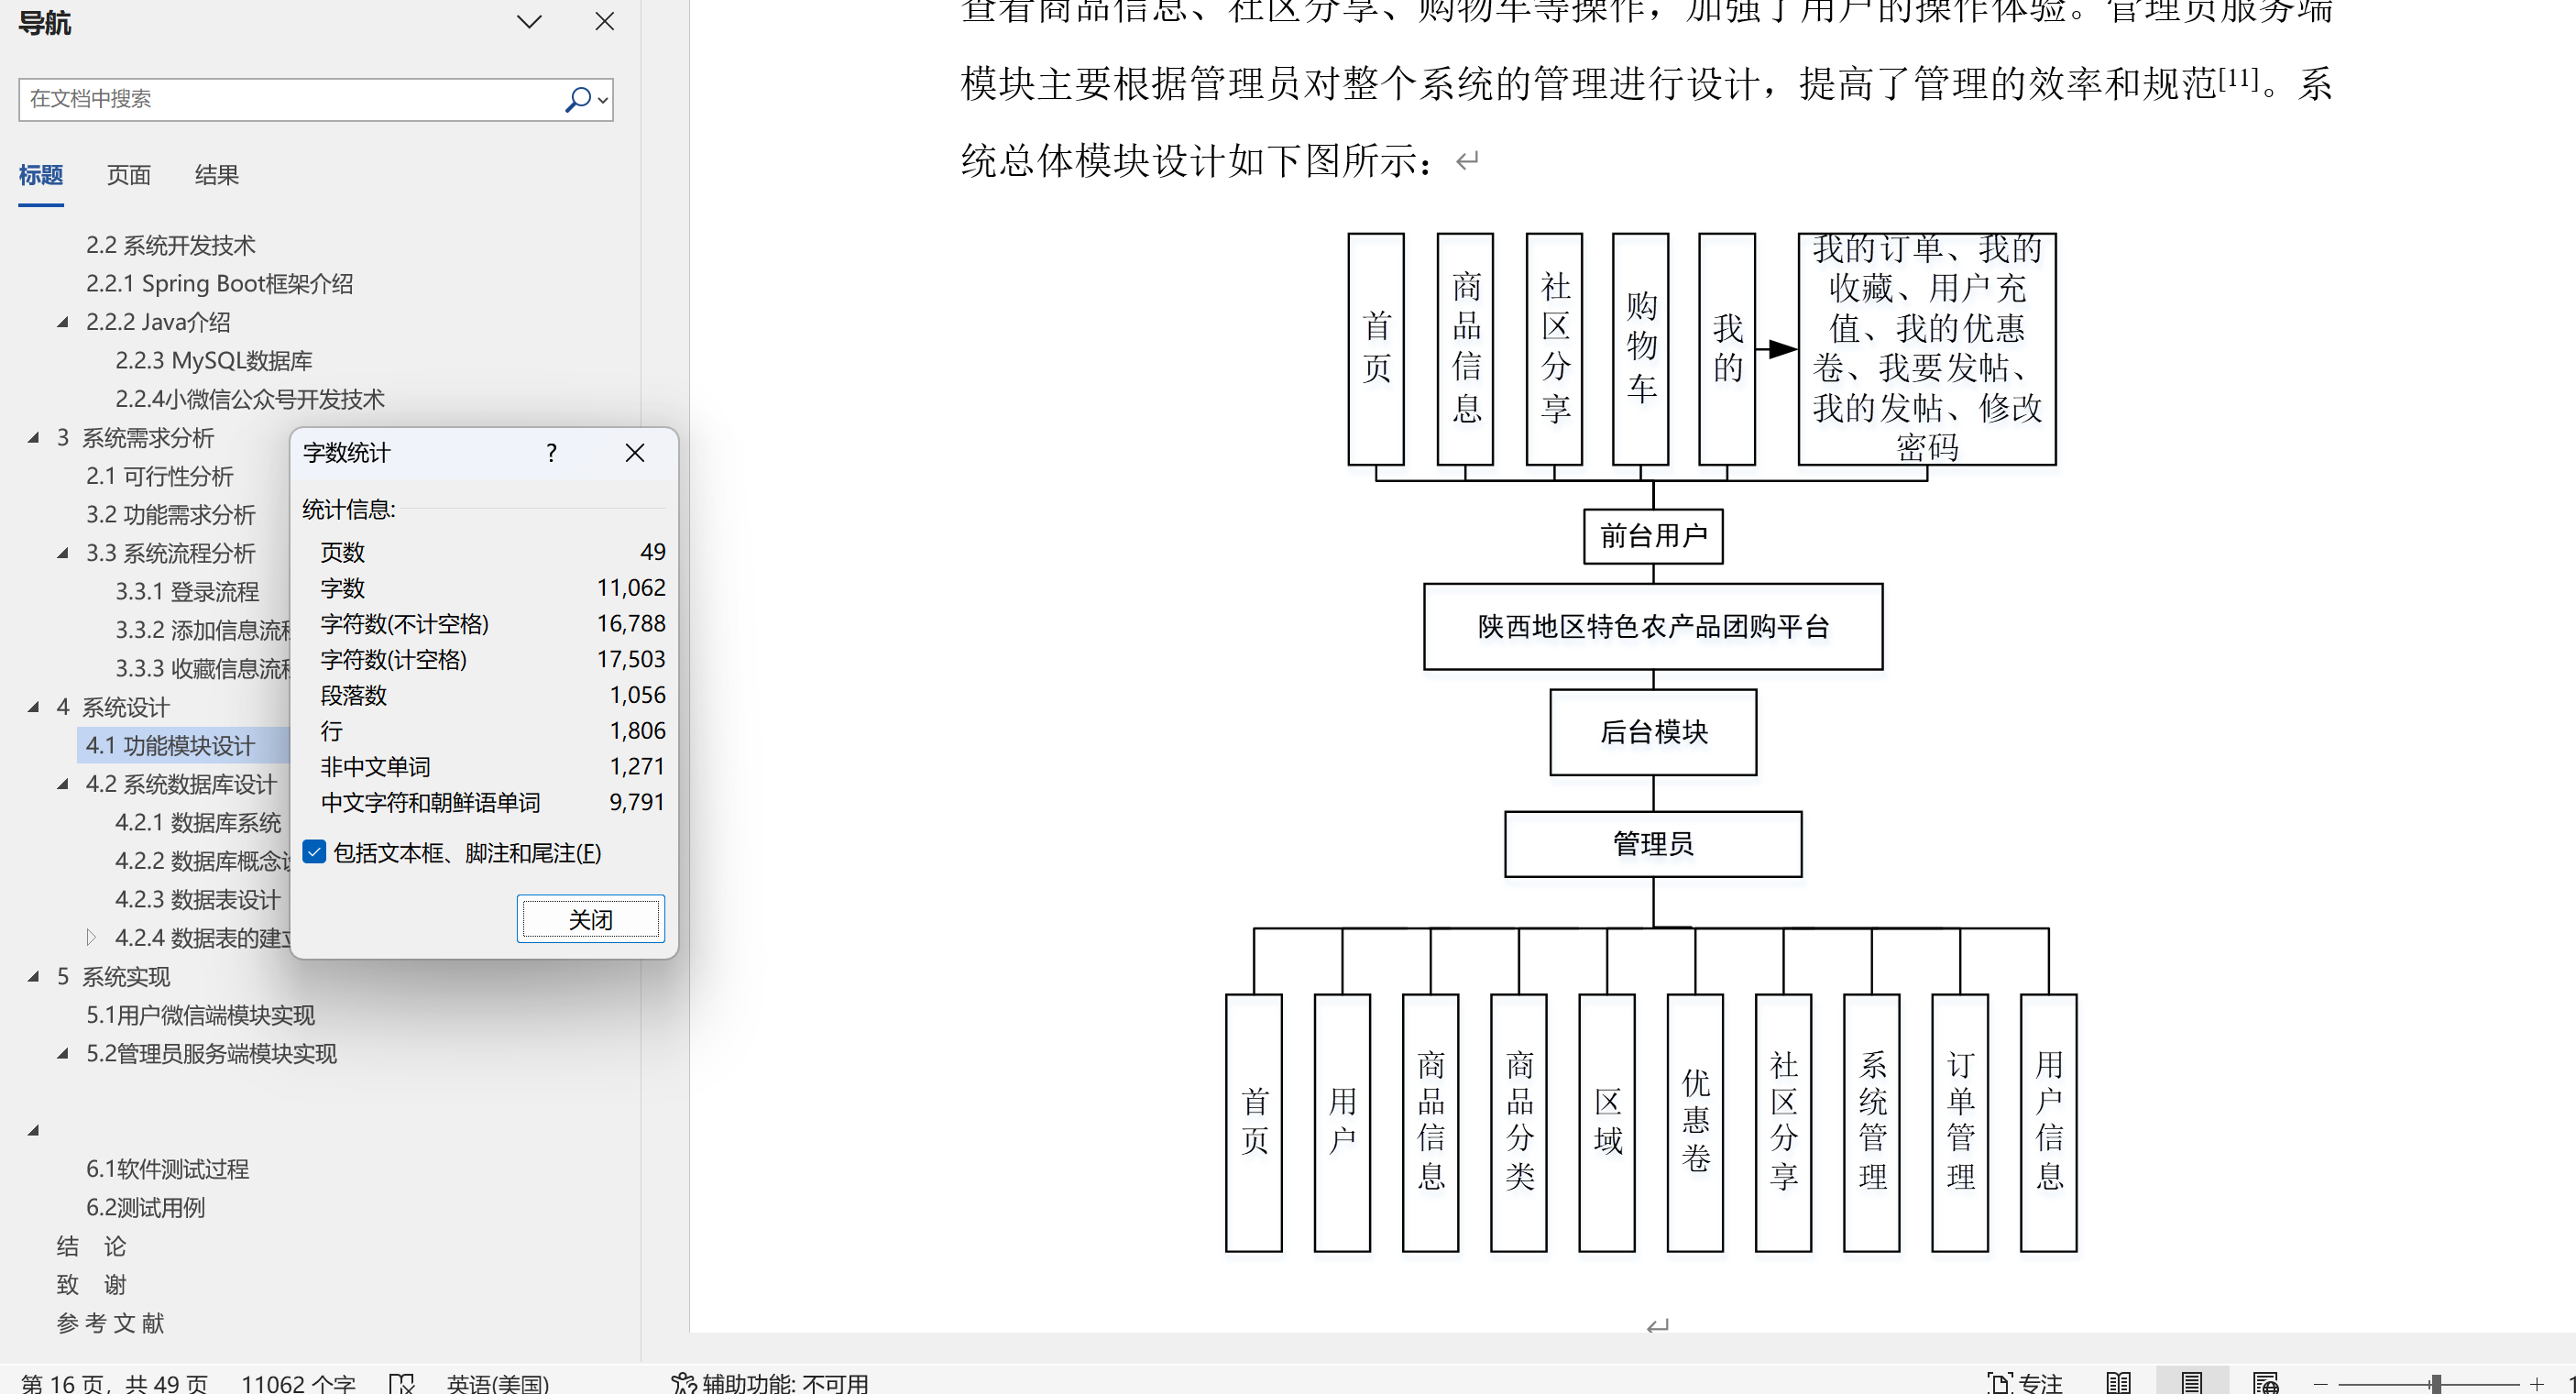Go to heading 2.1 可行性分析
Viewport: 2576px width, 1394px height.
(x=160, y=476)
